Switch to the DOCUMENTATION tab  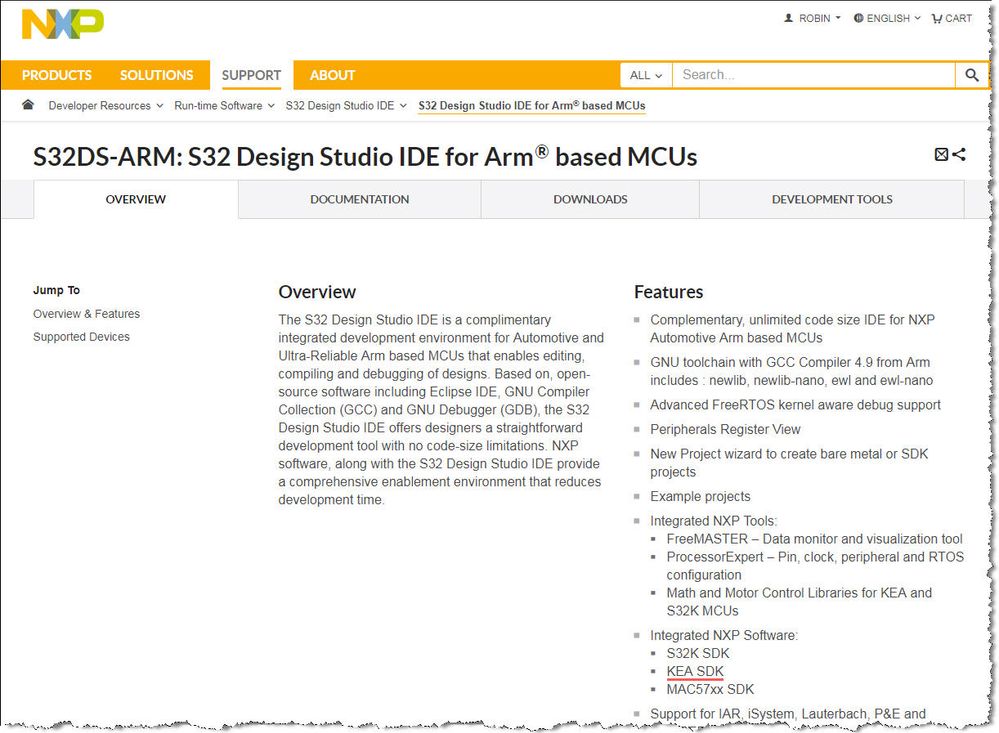pyautogui.click(x=360, y=200)
